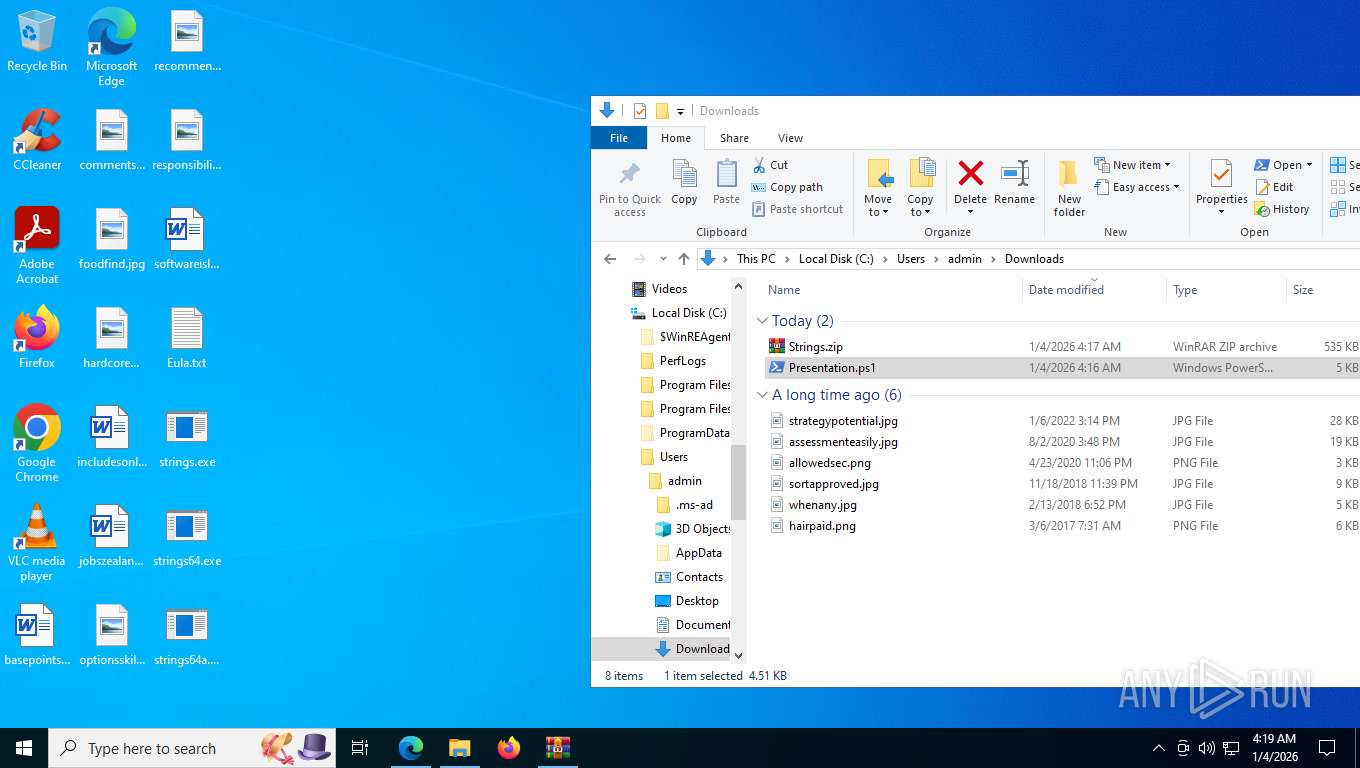Select the Google Chrome desktop shortcut
Viewport: 1360px width, 768px height.
click(37, 443)
